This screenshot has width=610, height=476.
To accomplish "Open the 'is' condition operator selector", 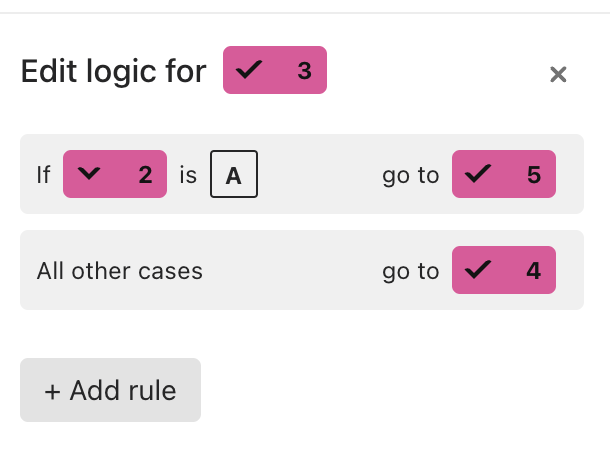I will [x=188, y=175].
